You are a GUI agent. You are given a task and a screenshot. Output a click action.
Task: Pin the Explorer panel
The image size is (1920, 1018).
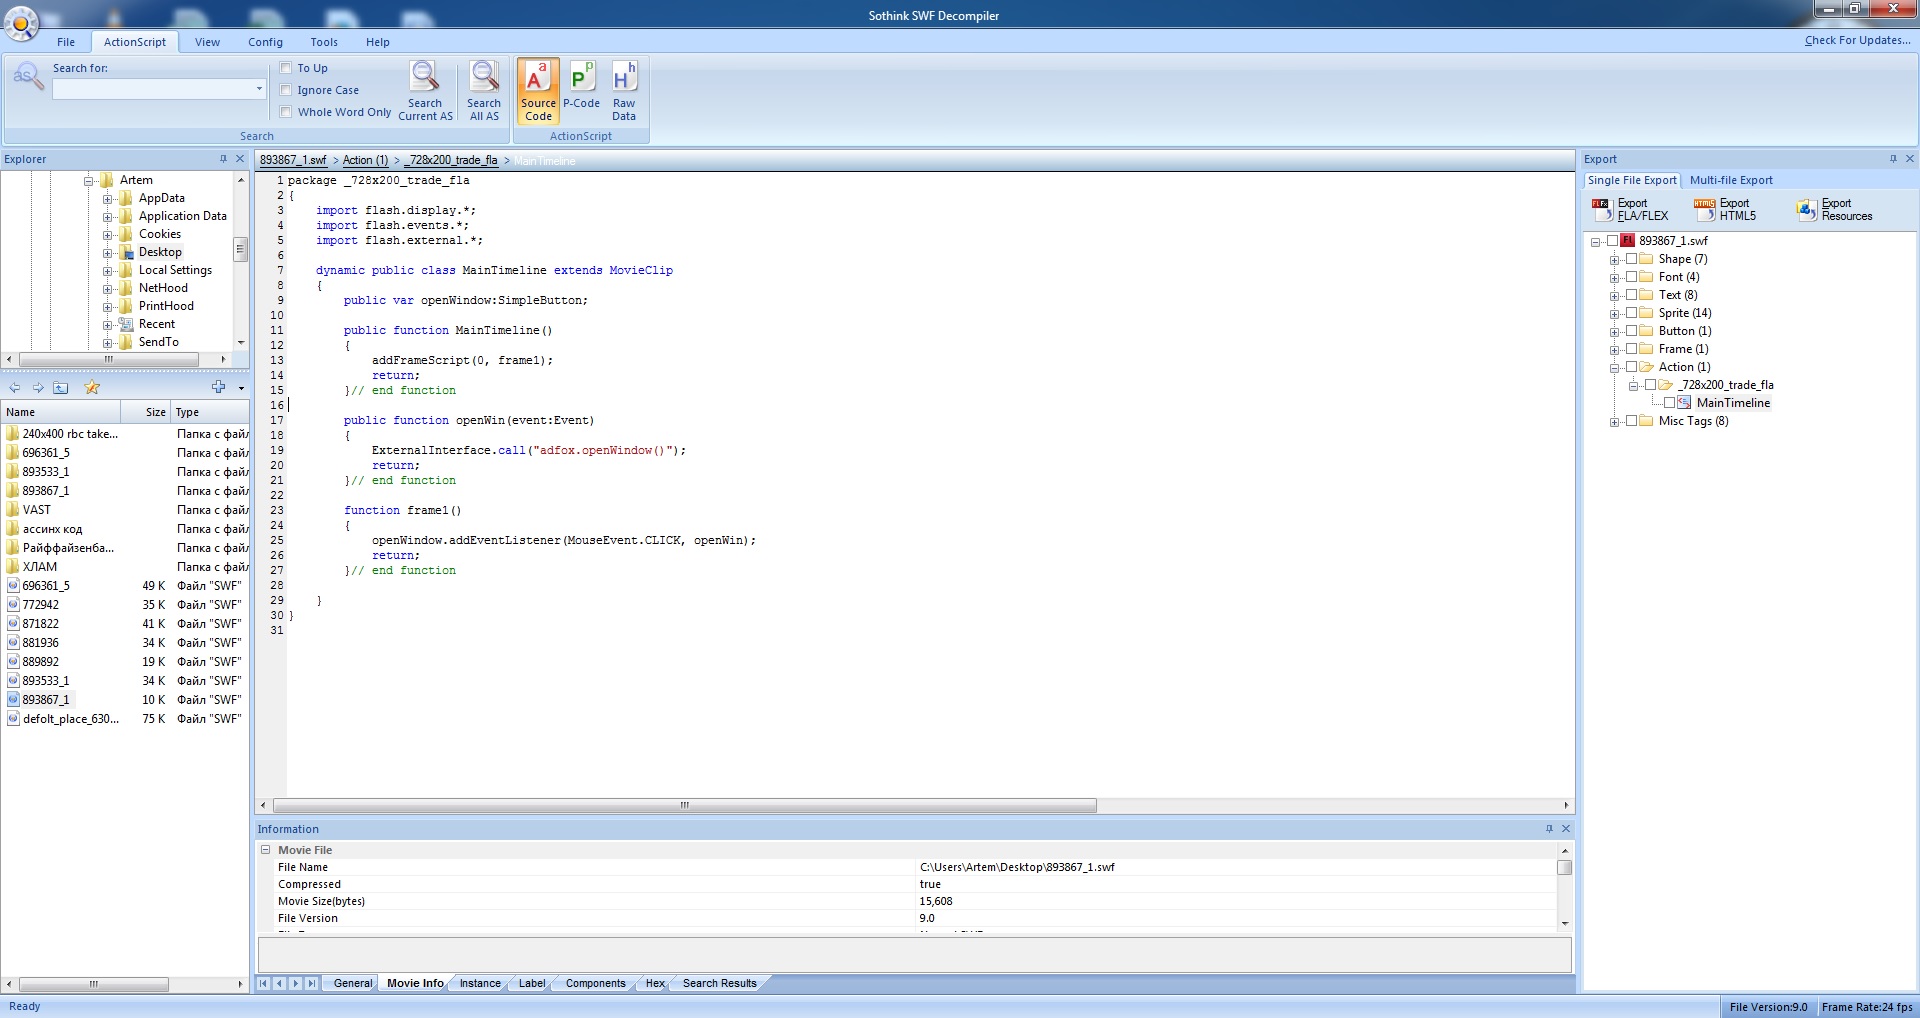223,159
